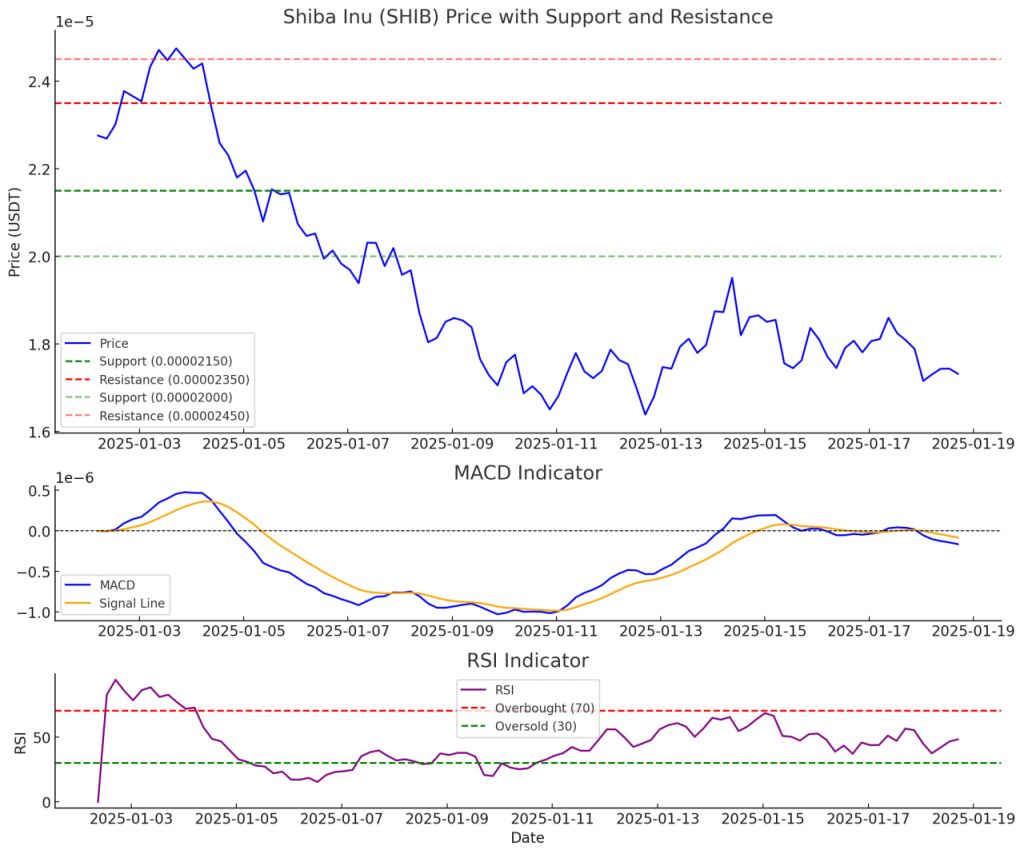Image resolution: width=1024 pixels, height=854 pixels.
Task: Click 2025-01-09 under the RSI chart
Action: (x=447, y=819)
